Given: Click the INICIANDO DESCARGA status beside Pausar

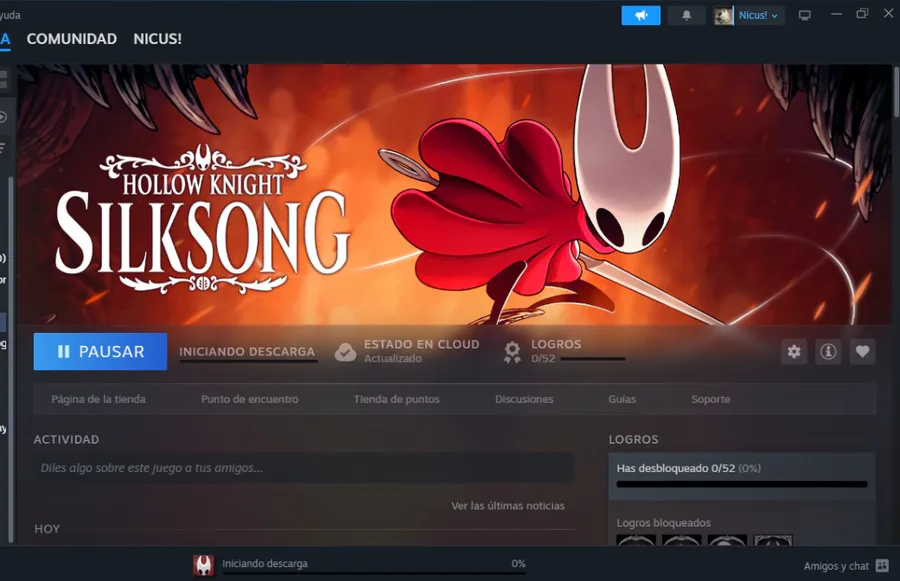Looking at the screenshot, I should 247,351.
